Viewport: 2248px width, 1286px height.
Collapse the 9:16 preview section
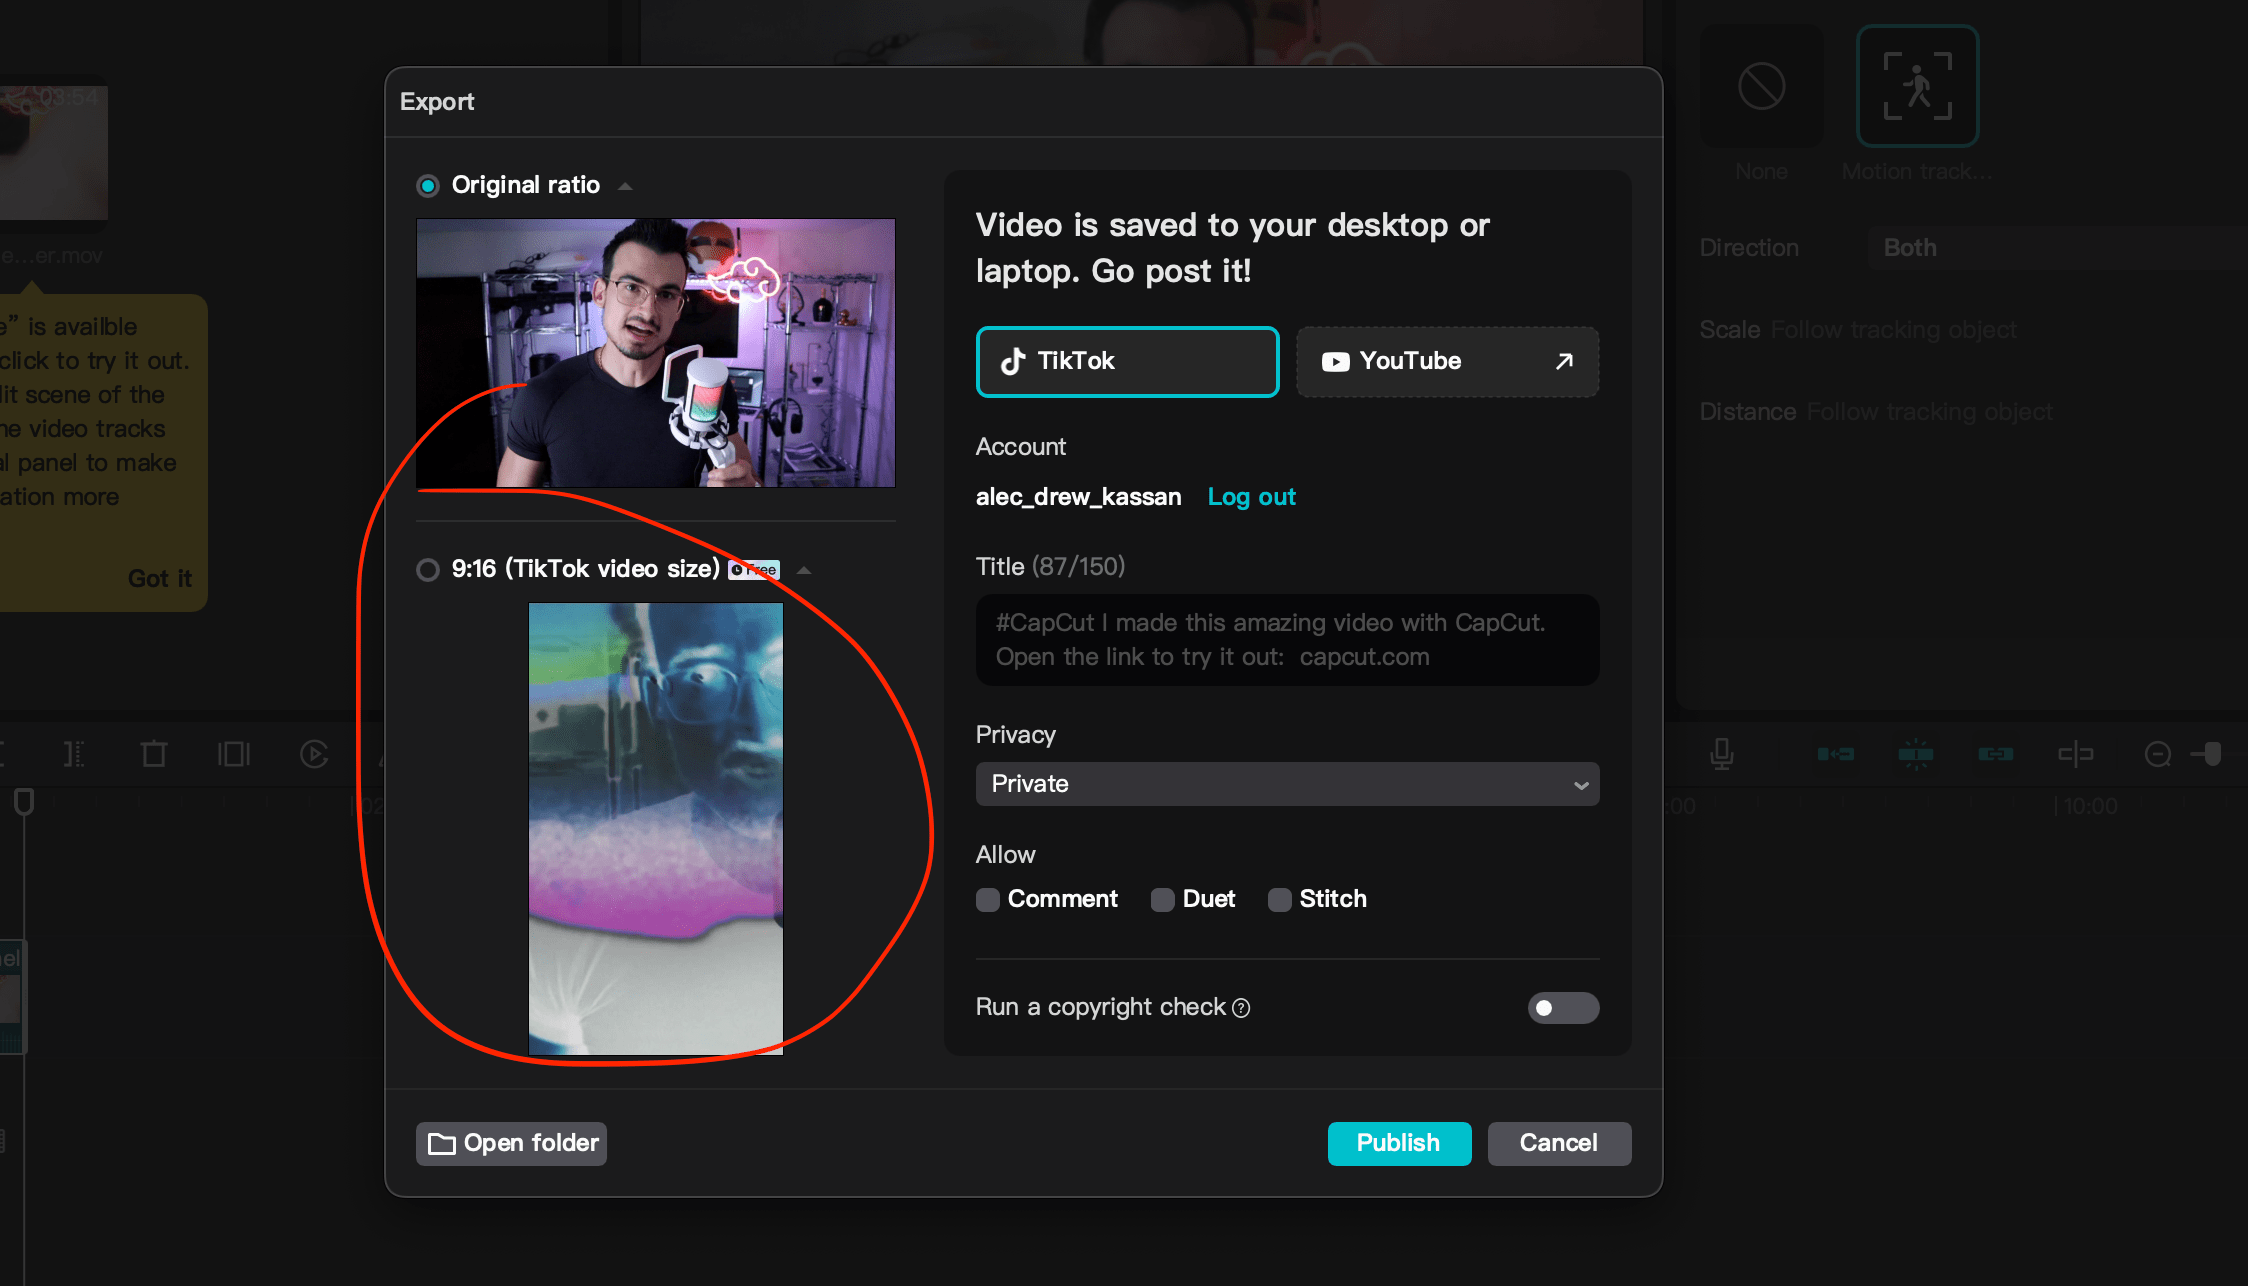point(804,569)
